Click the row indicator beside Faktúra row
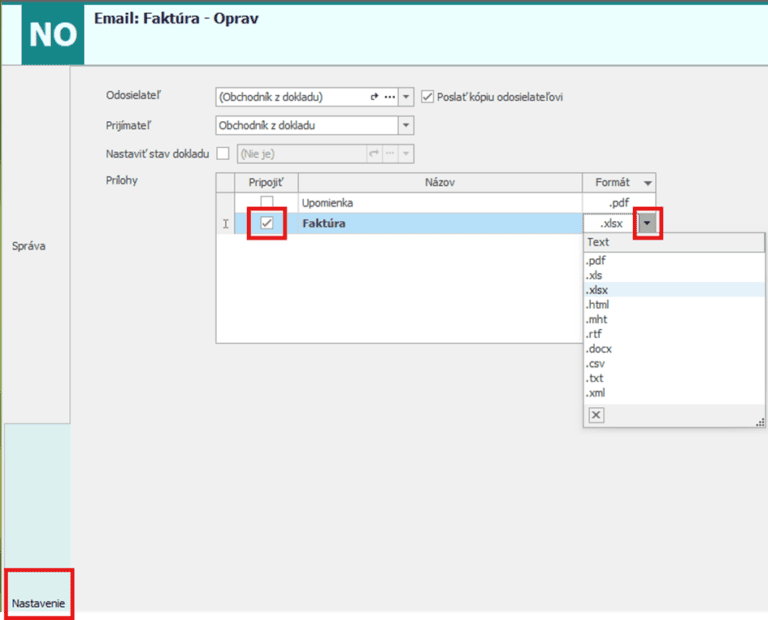768x620 pixels. tap(226, 224)
